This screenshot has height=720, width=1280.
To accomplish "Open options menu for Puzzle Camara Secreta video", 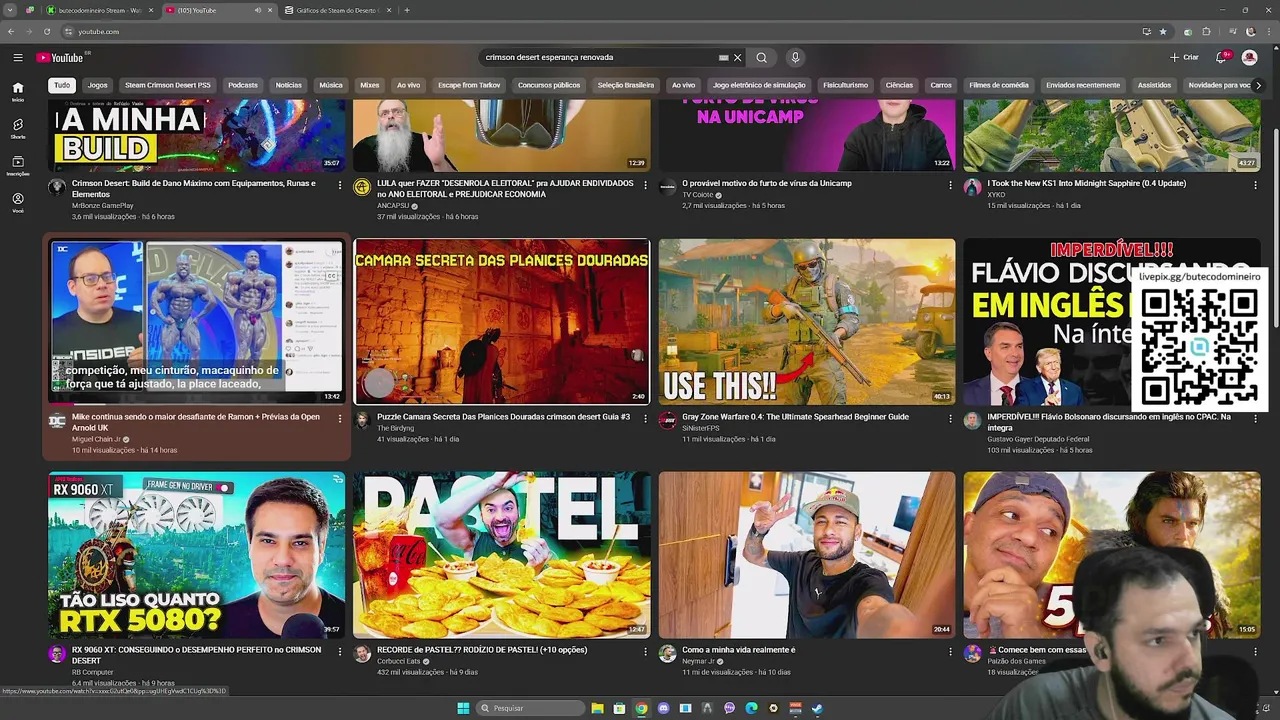I will point(645,418).
